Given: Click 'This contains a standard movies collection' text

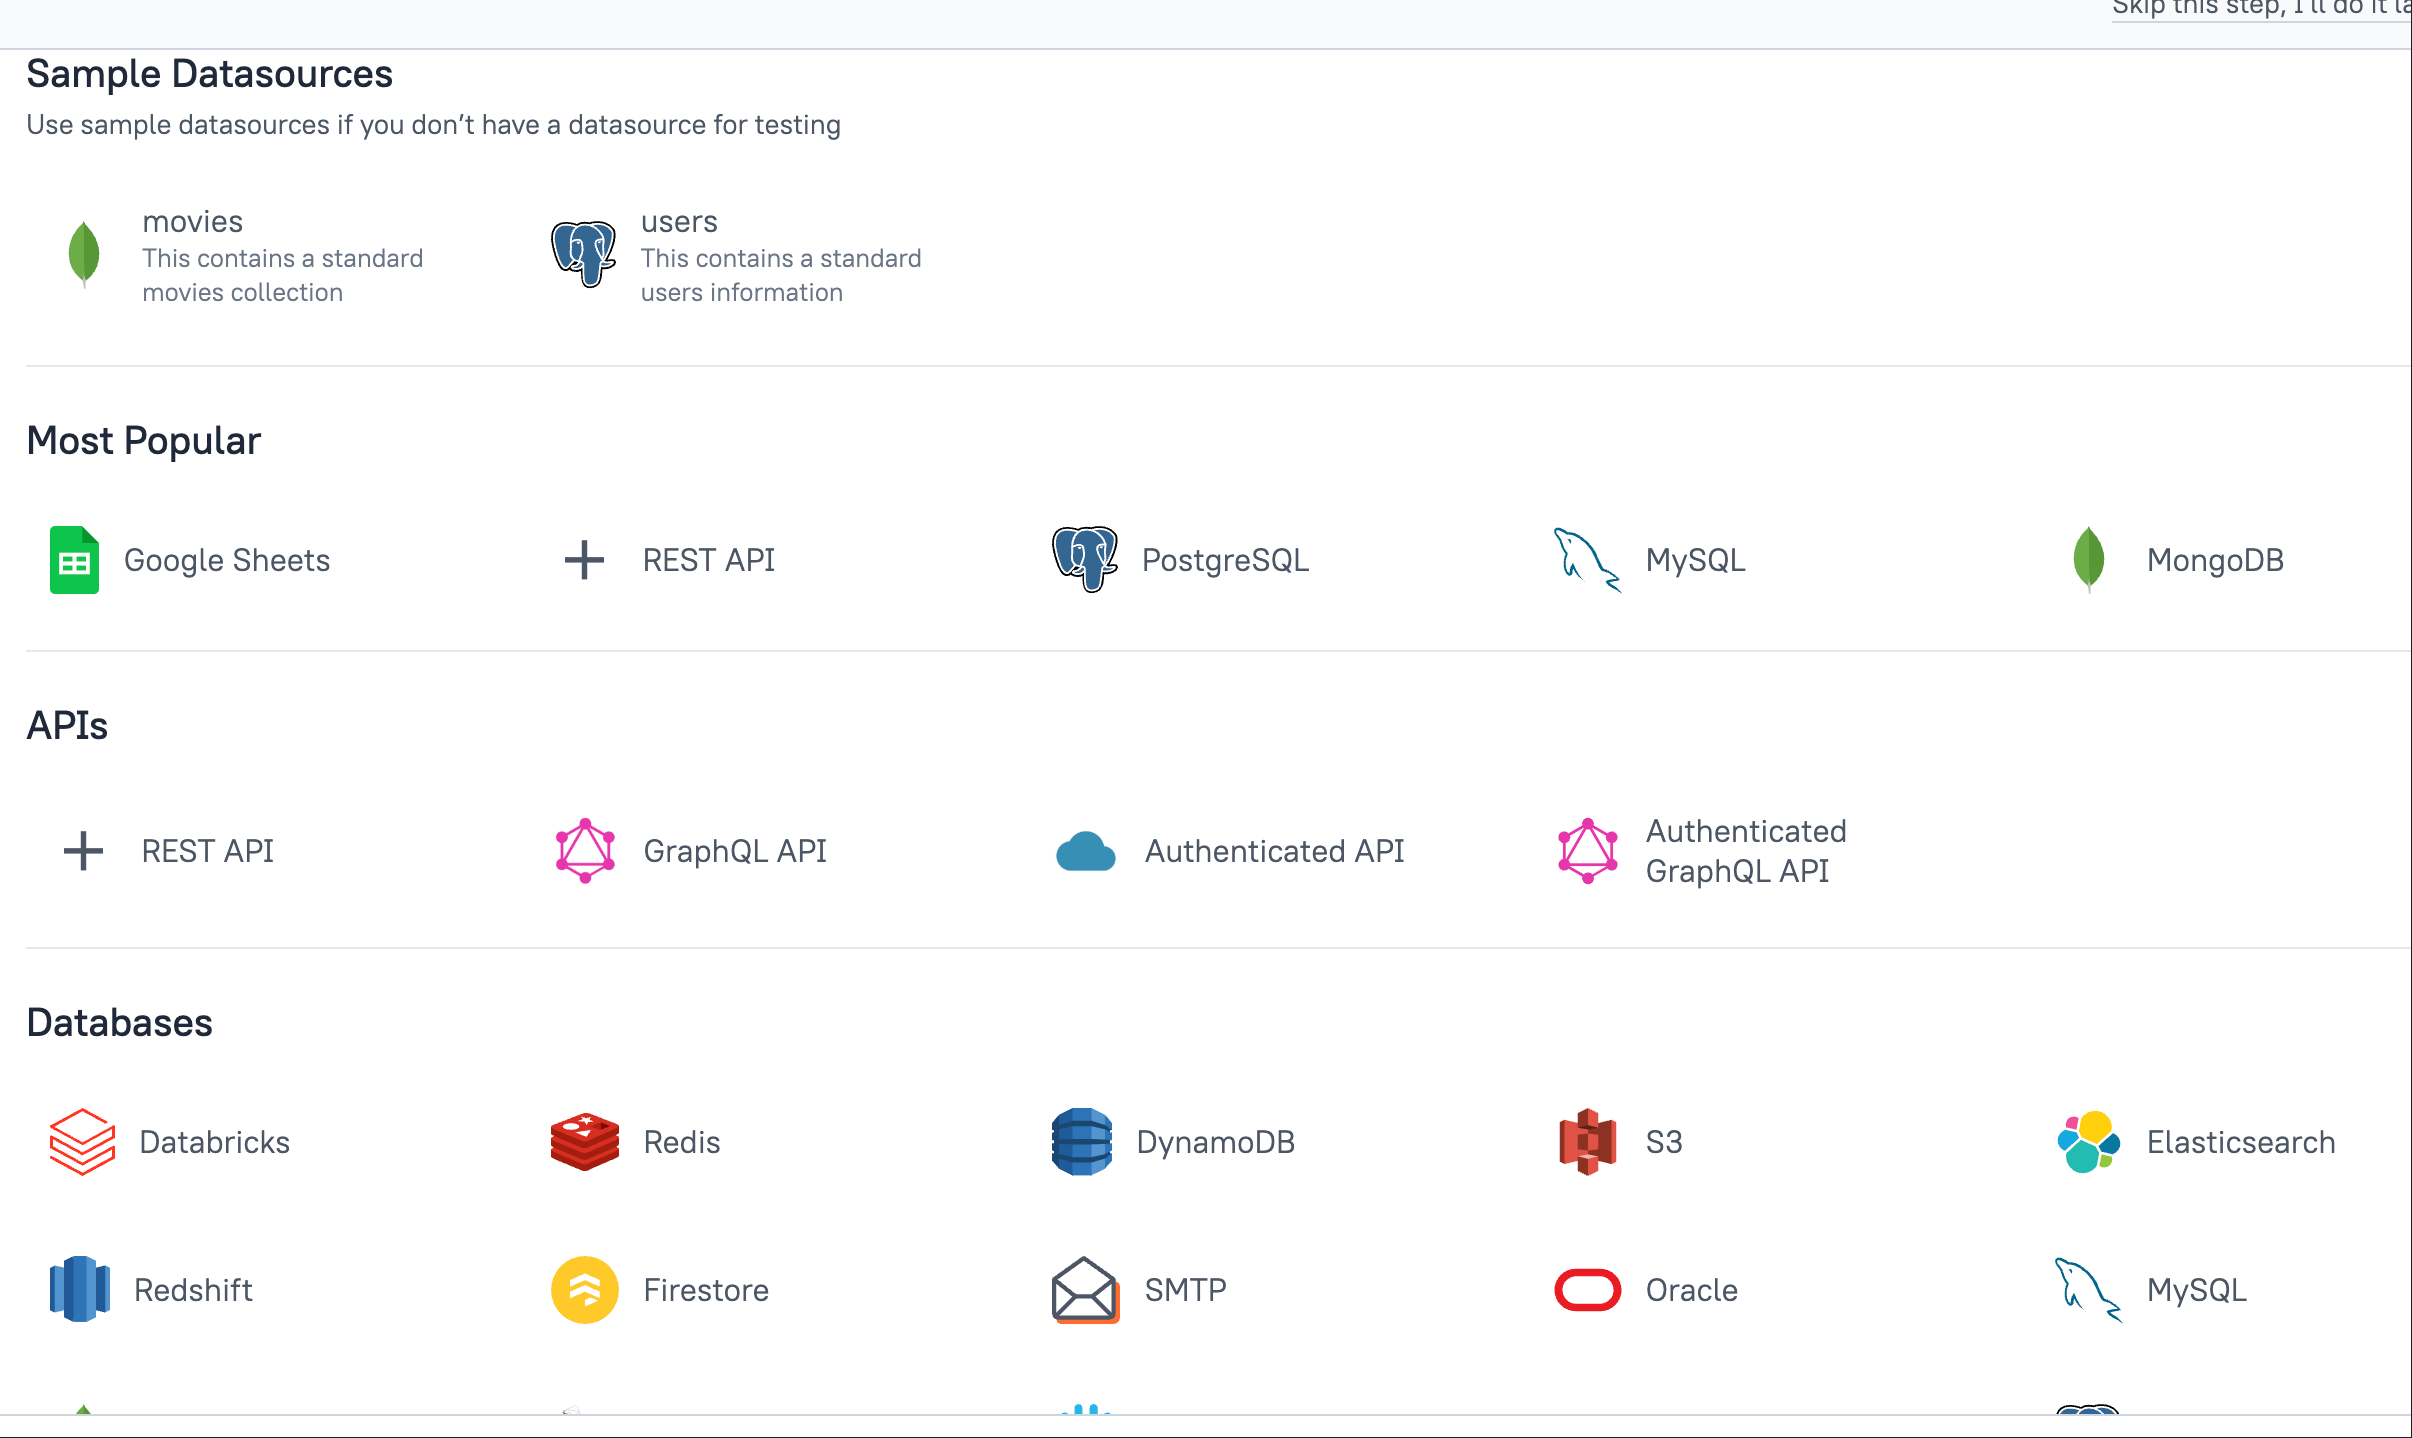Looking at the screenshot, I should (283, 275).
